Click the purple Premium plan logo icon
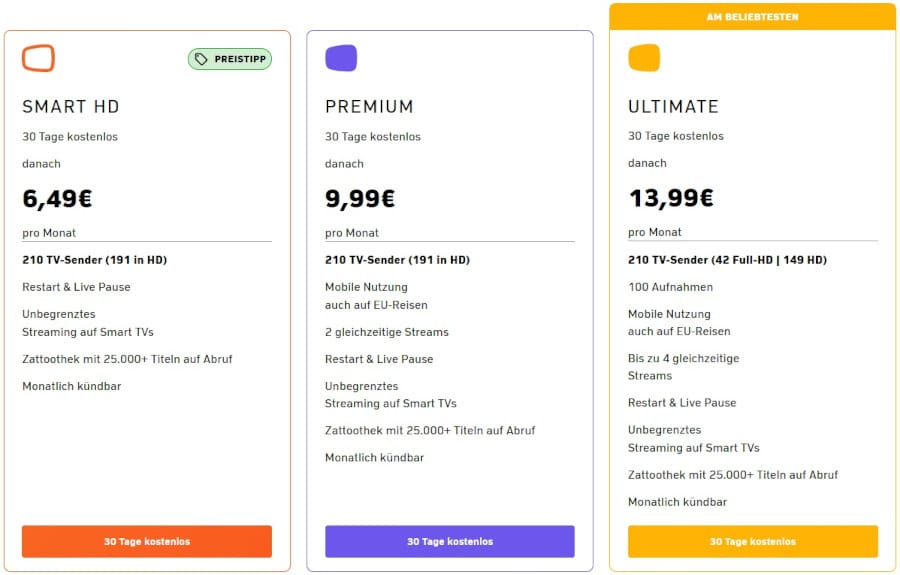900x575 pixels. pyautogui.click(x=341, y=58)
